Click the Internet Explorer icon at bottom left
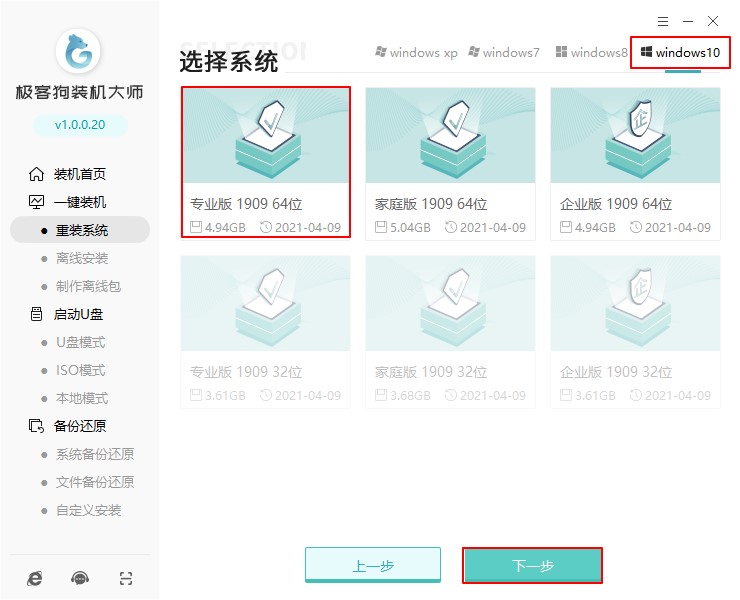740x600 pixels. (x=36, y=578)
